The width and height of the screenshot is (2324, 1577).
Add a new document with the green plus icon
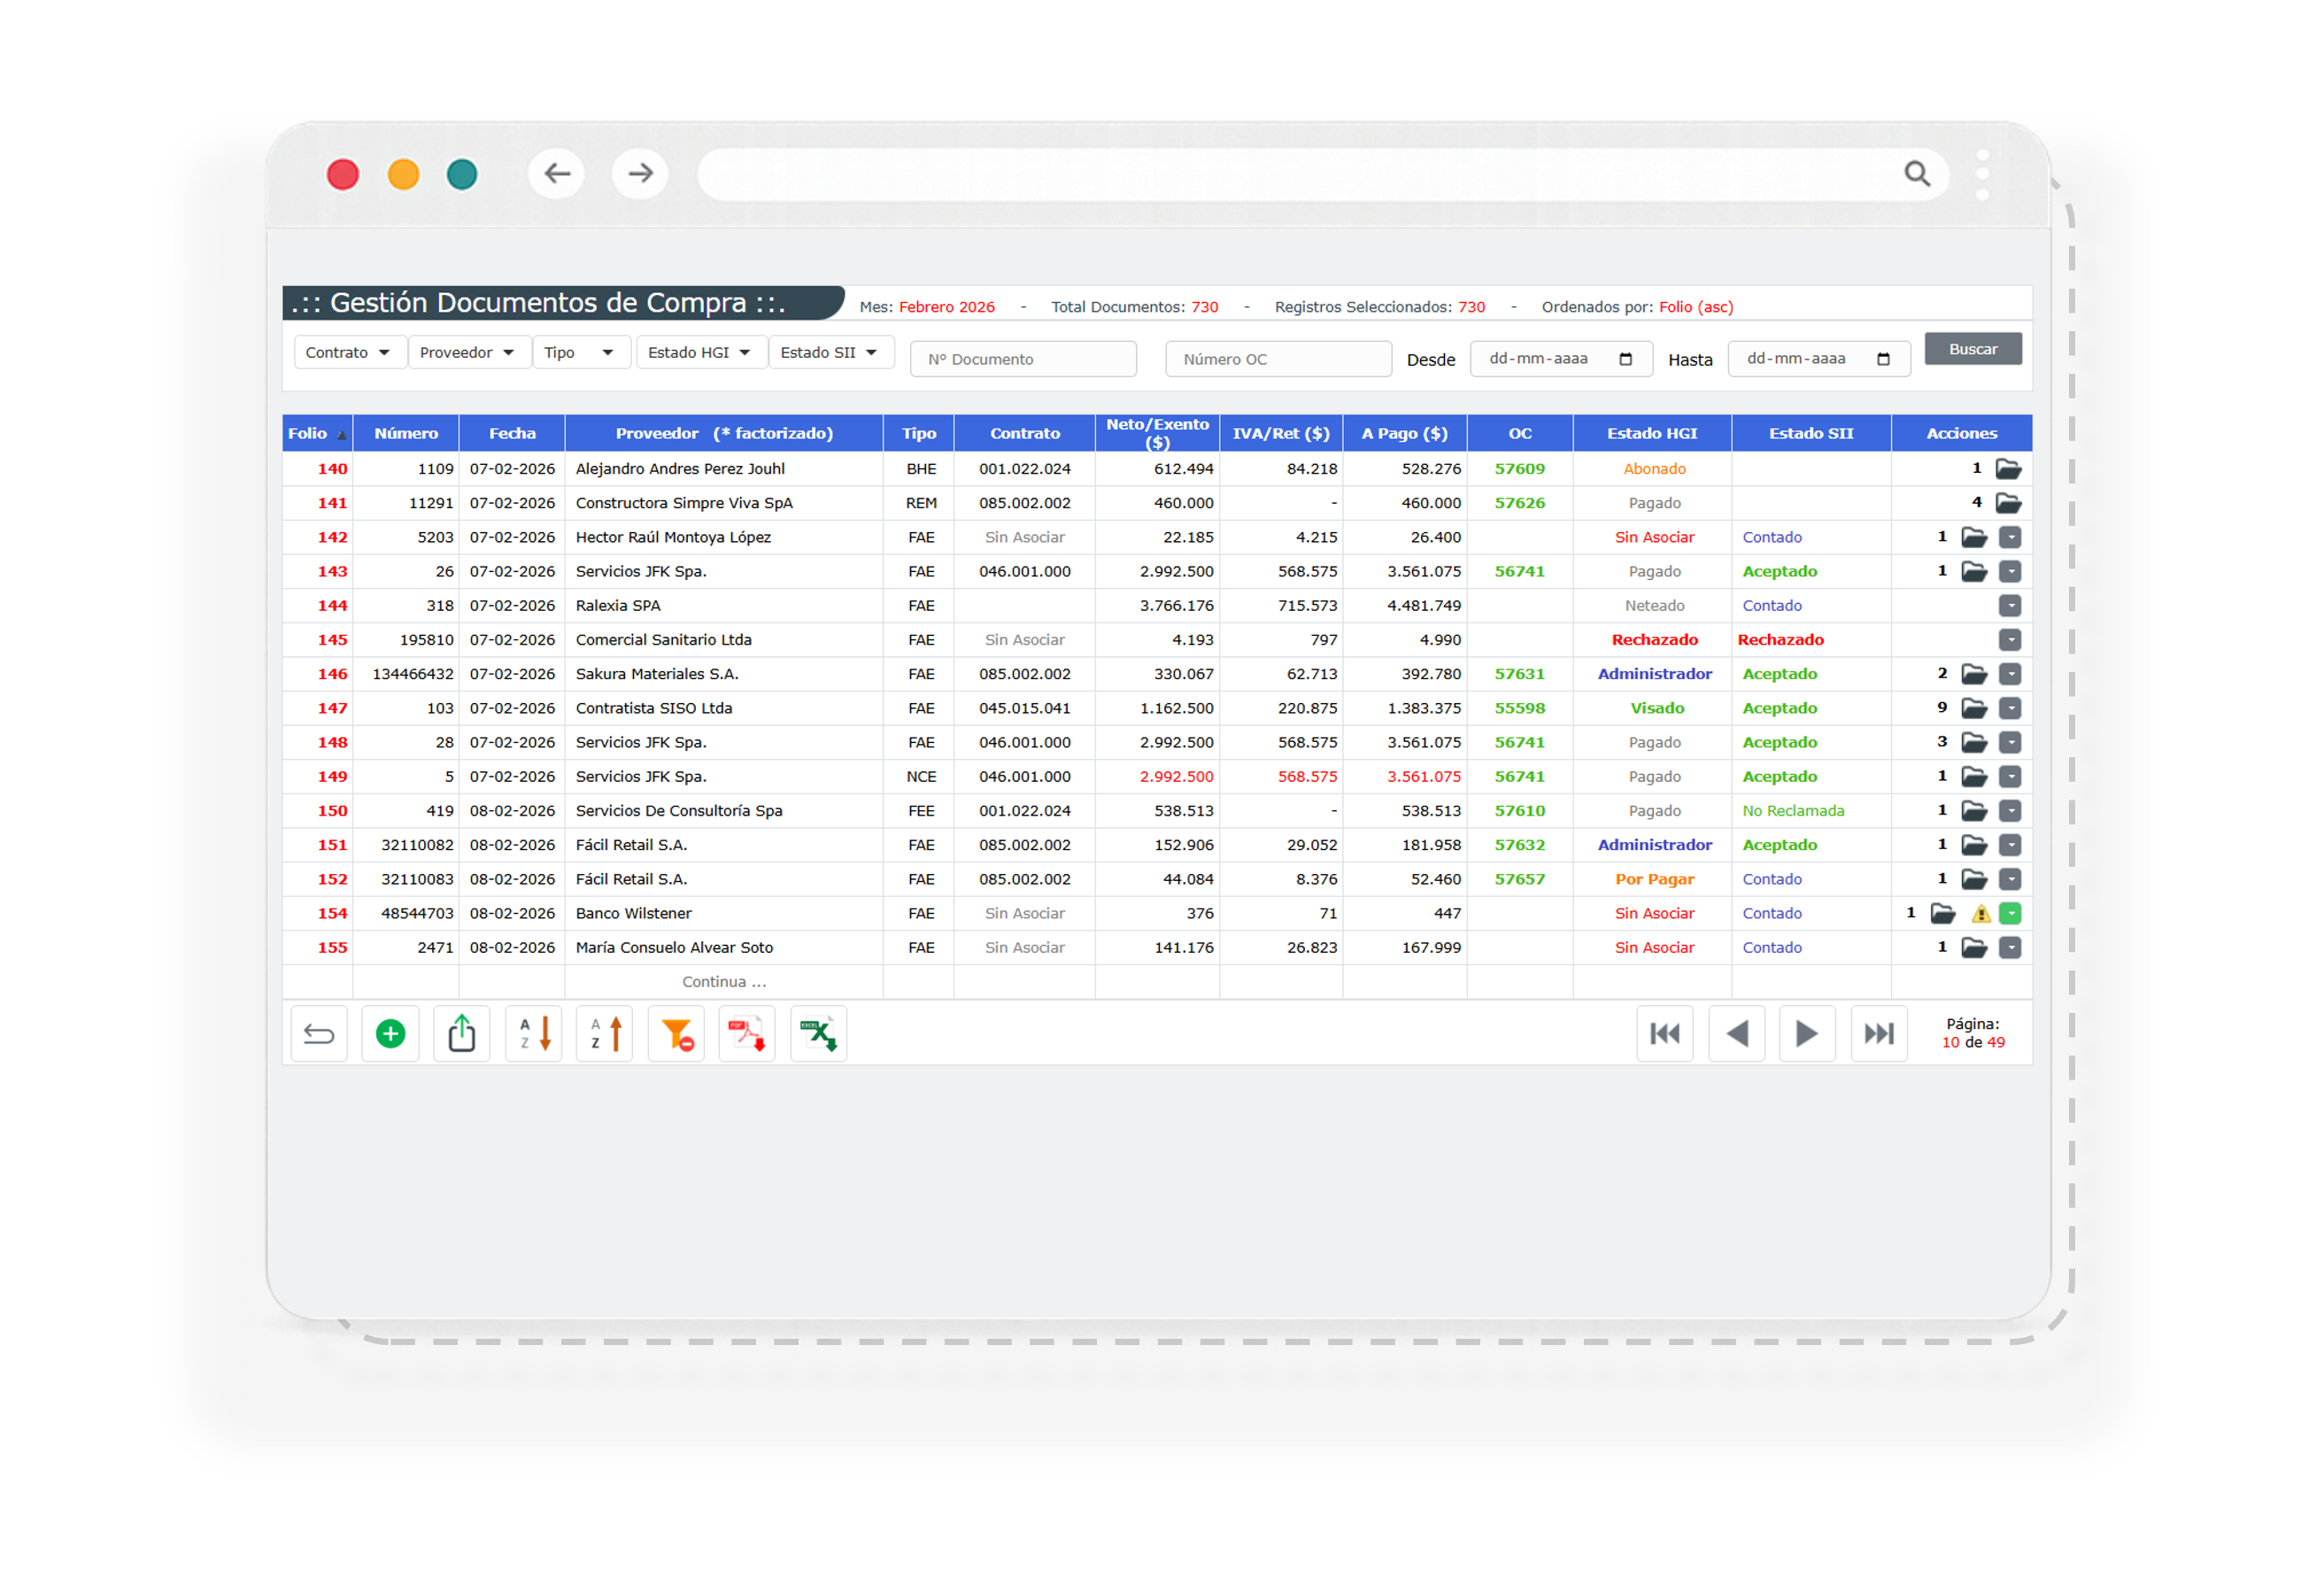pos(390,1033)
